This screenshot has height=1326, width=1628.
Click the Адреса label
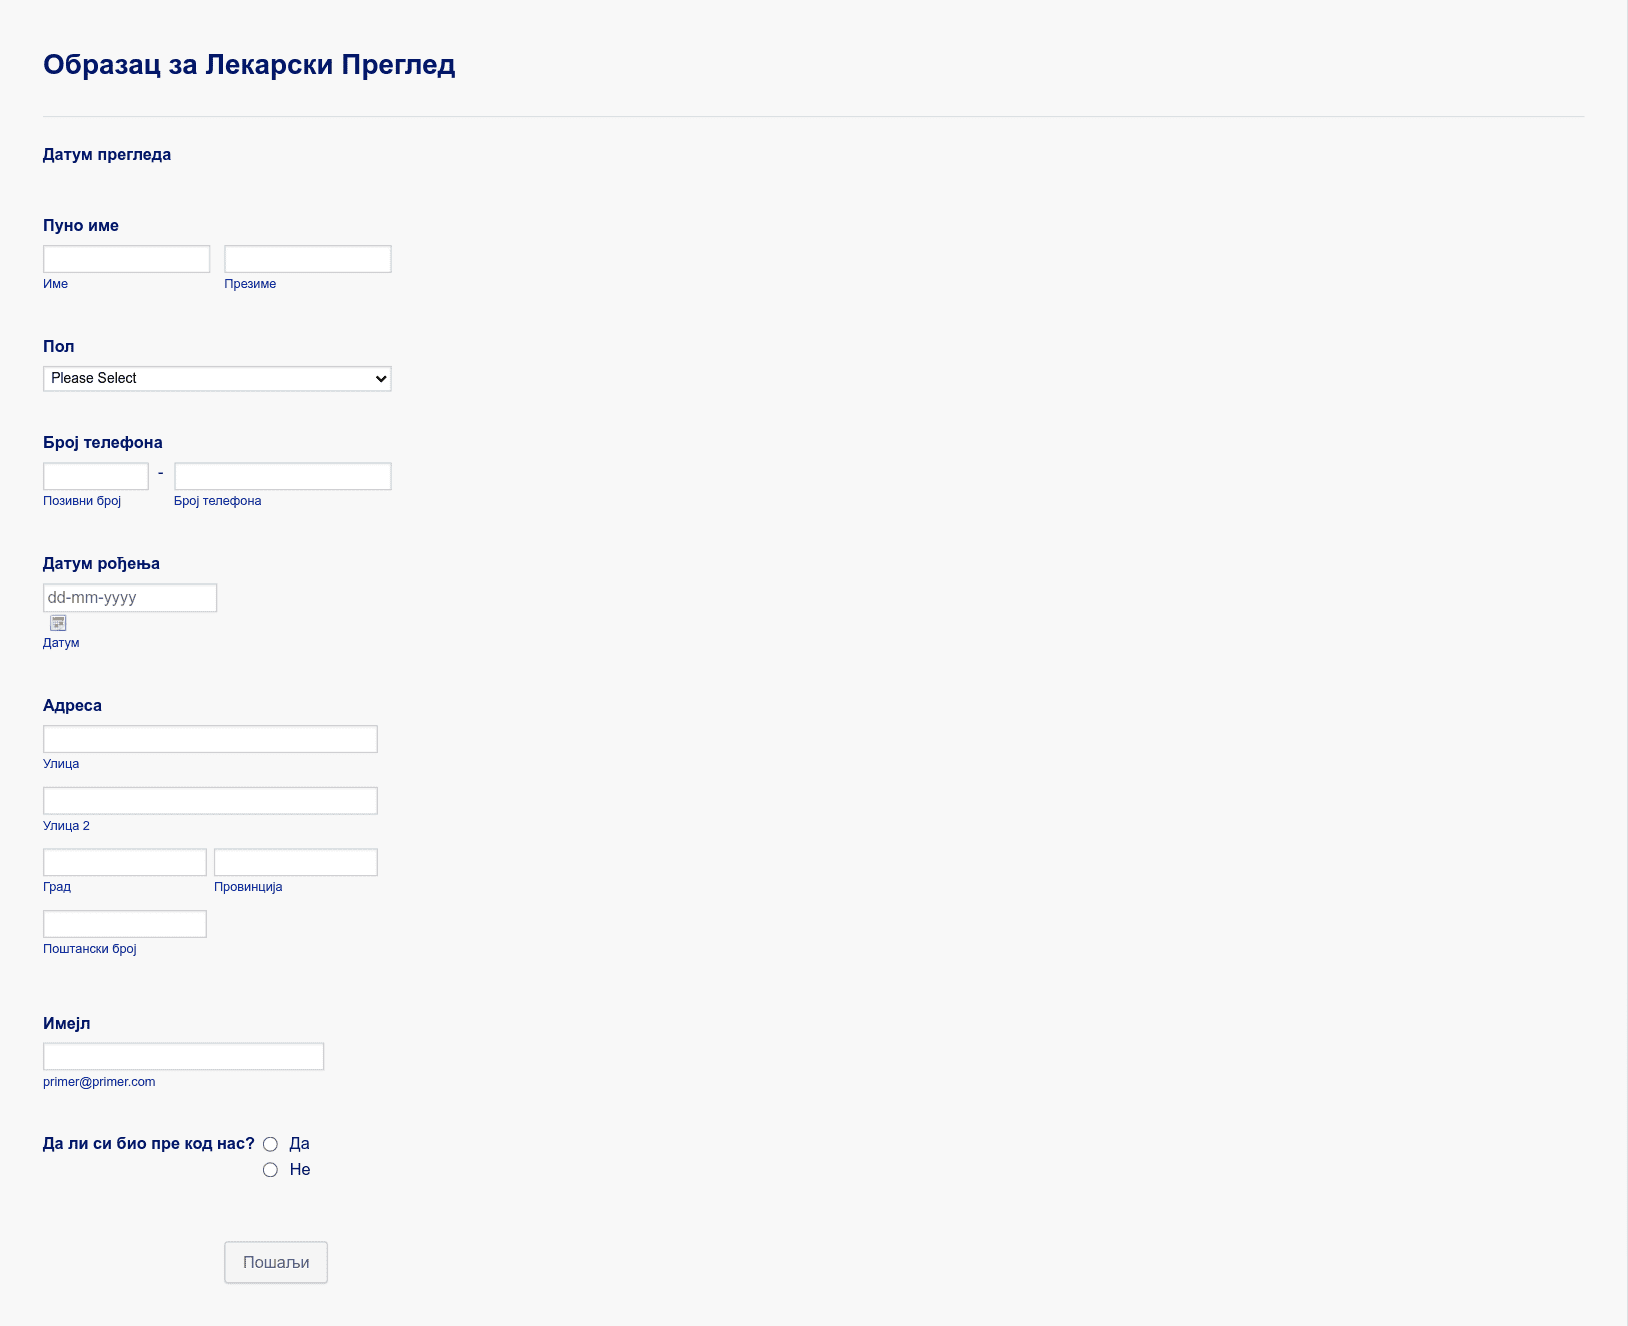point(72,706)
